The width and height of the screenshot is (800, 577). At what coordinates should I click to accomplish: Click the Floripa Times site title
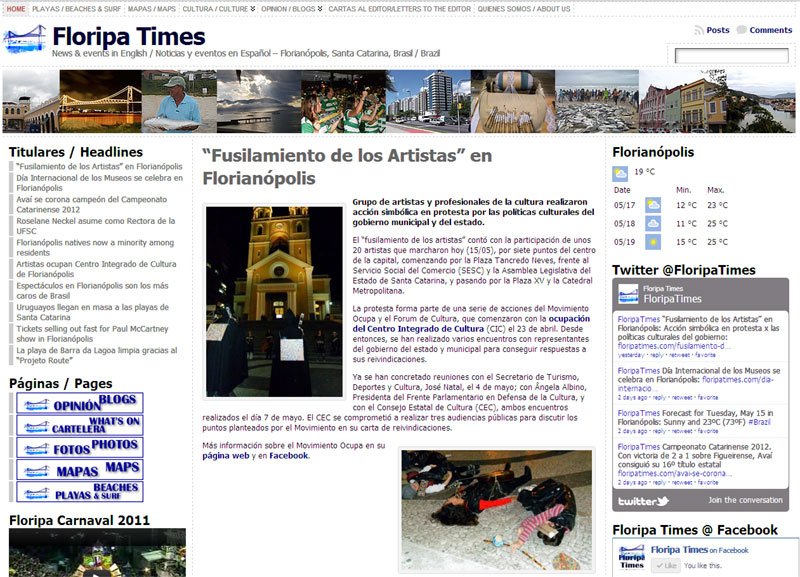(x=129, y=37)
